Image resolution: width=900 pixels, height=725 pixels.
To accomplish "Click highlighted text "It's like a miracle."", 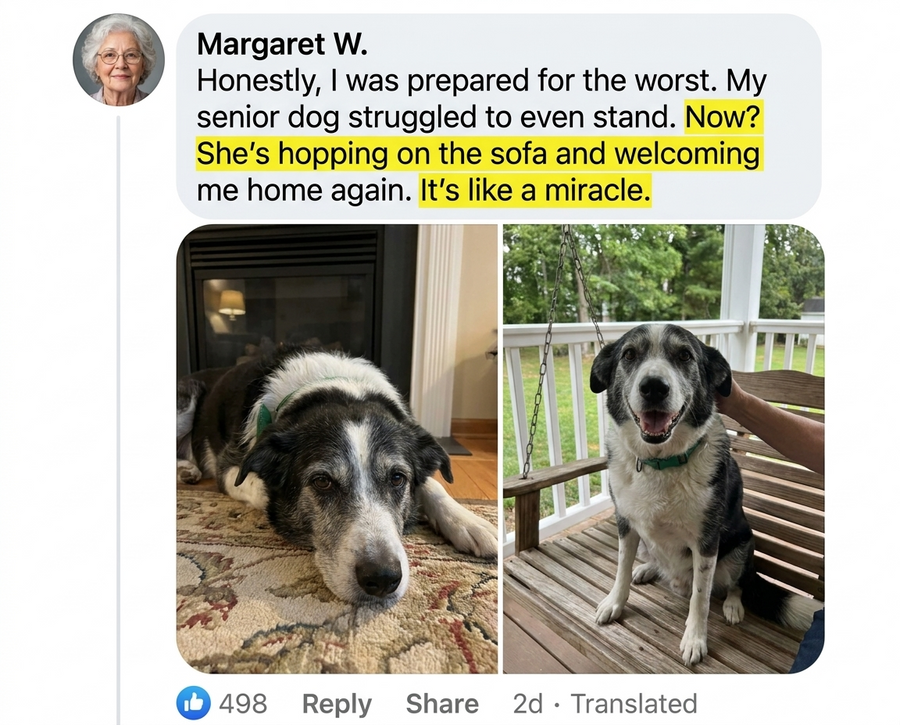I will click(x=535, y=191).
